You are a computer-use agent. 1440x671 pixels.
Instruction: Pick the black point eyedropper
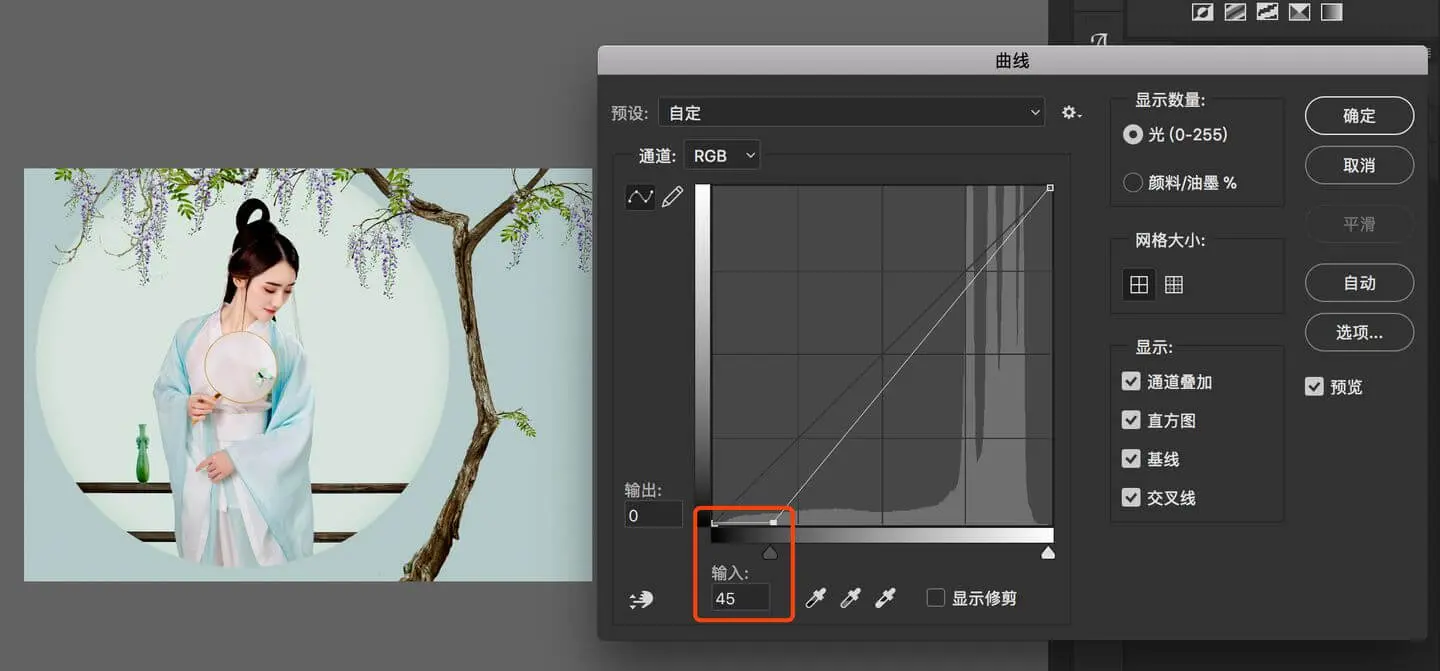pyautogui.click(x=816, y=598)
